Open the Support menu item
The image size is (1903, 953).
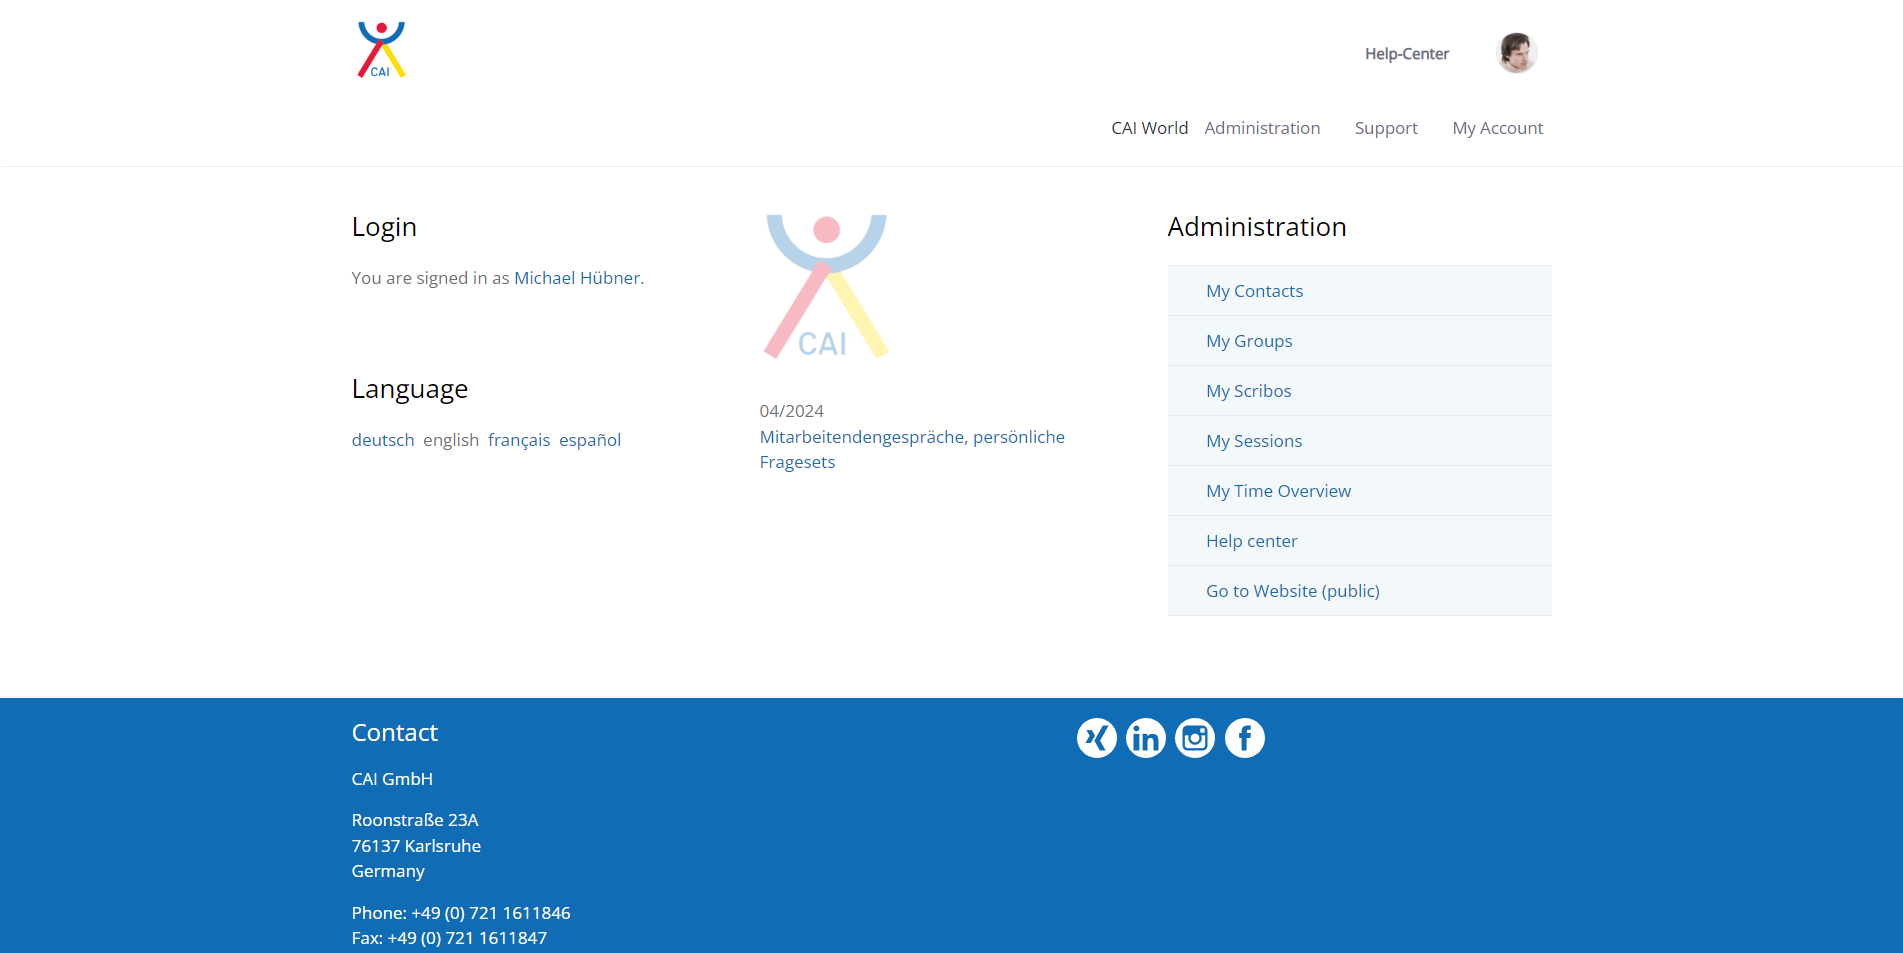point(1386,128)
